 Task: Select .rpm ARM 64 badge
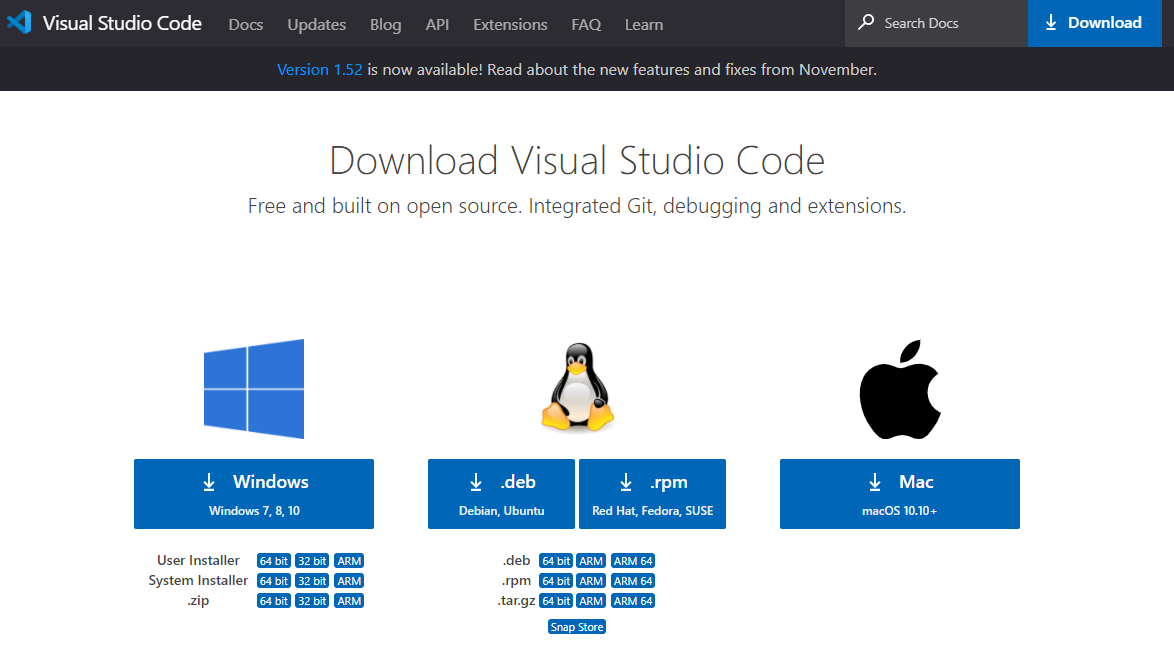click(x=633, y=581)
